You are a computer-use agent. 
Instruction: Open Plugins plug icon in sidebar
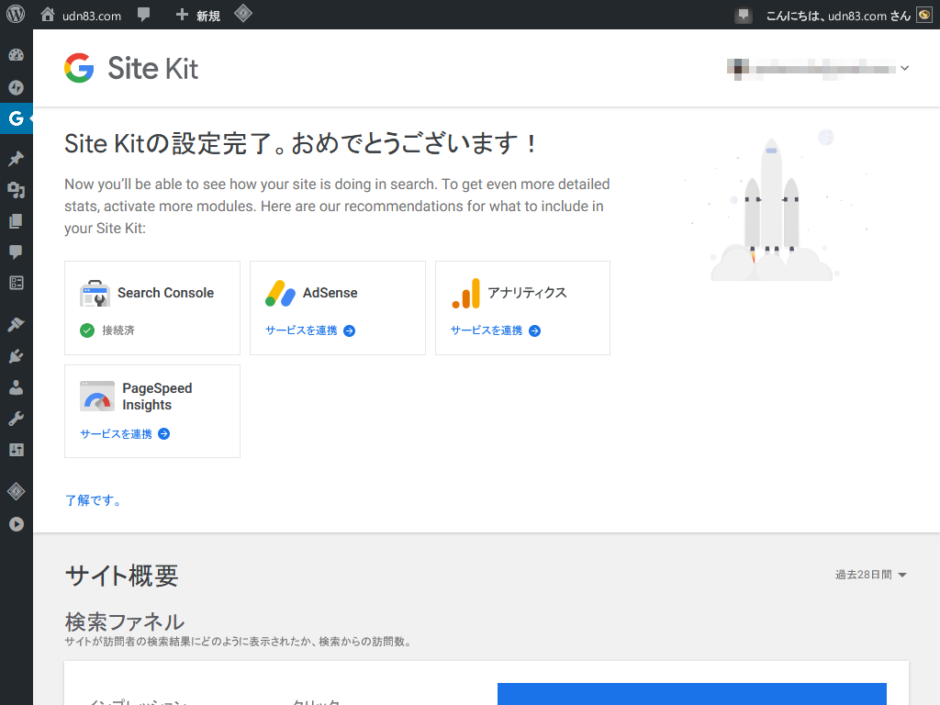click(16, 356)
